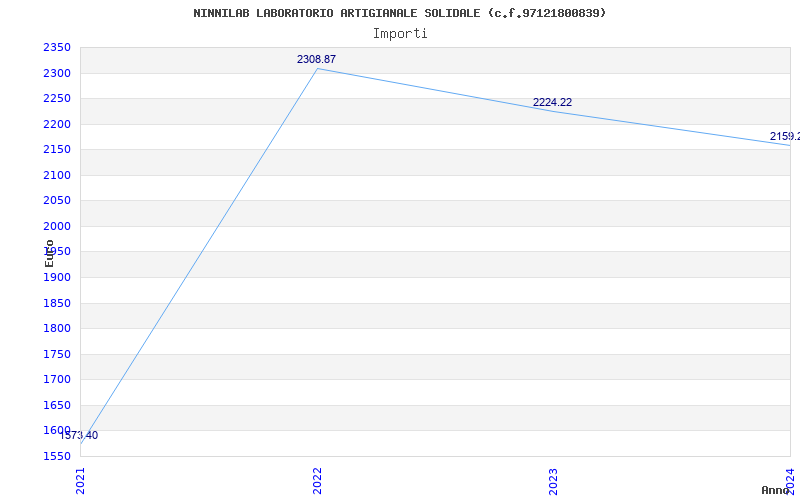Image resolution: width=800 pixels, height=500 pixels.
Task: Click the line's peak point at 2022
Action: point(317,68)
